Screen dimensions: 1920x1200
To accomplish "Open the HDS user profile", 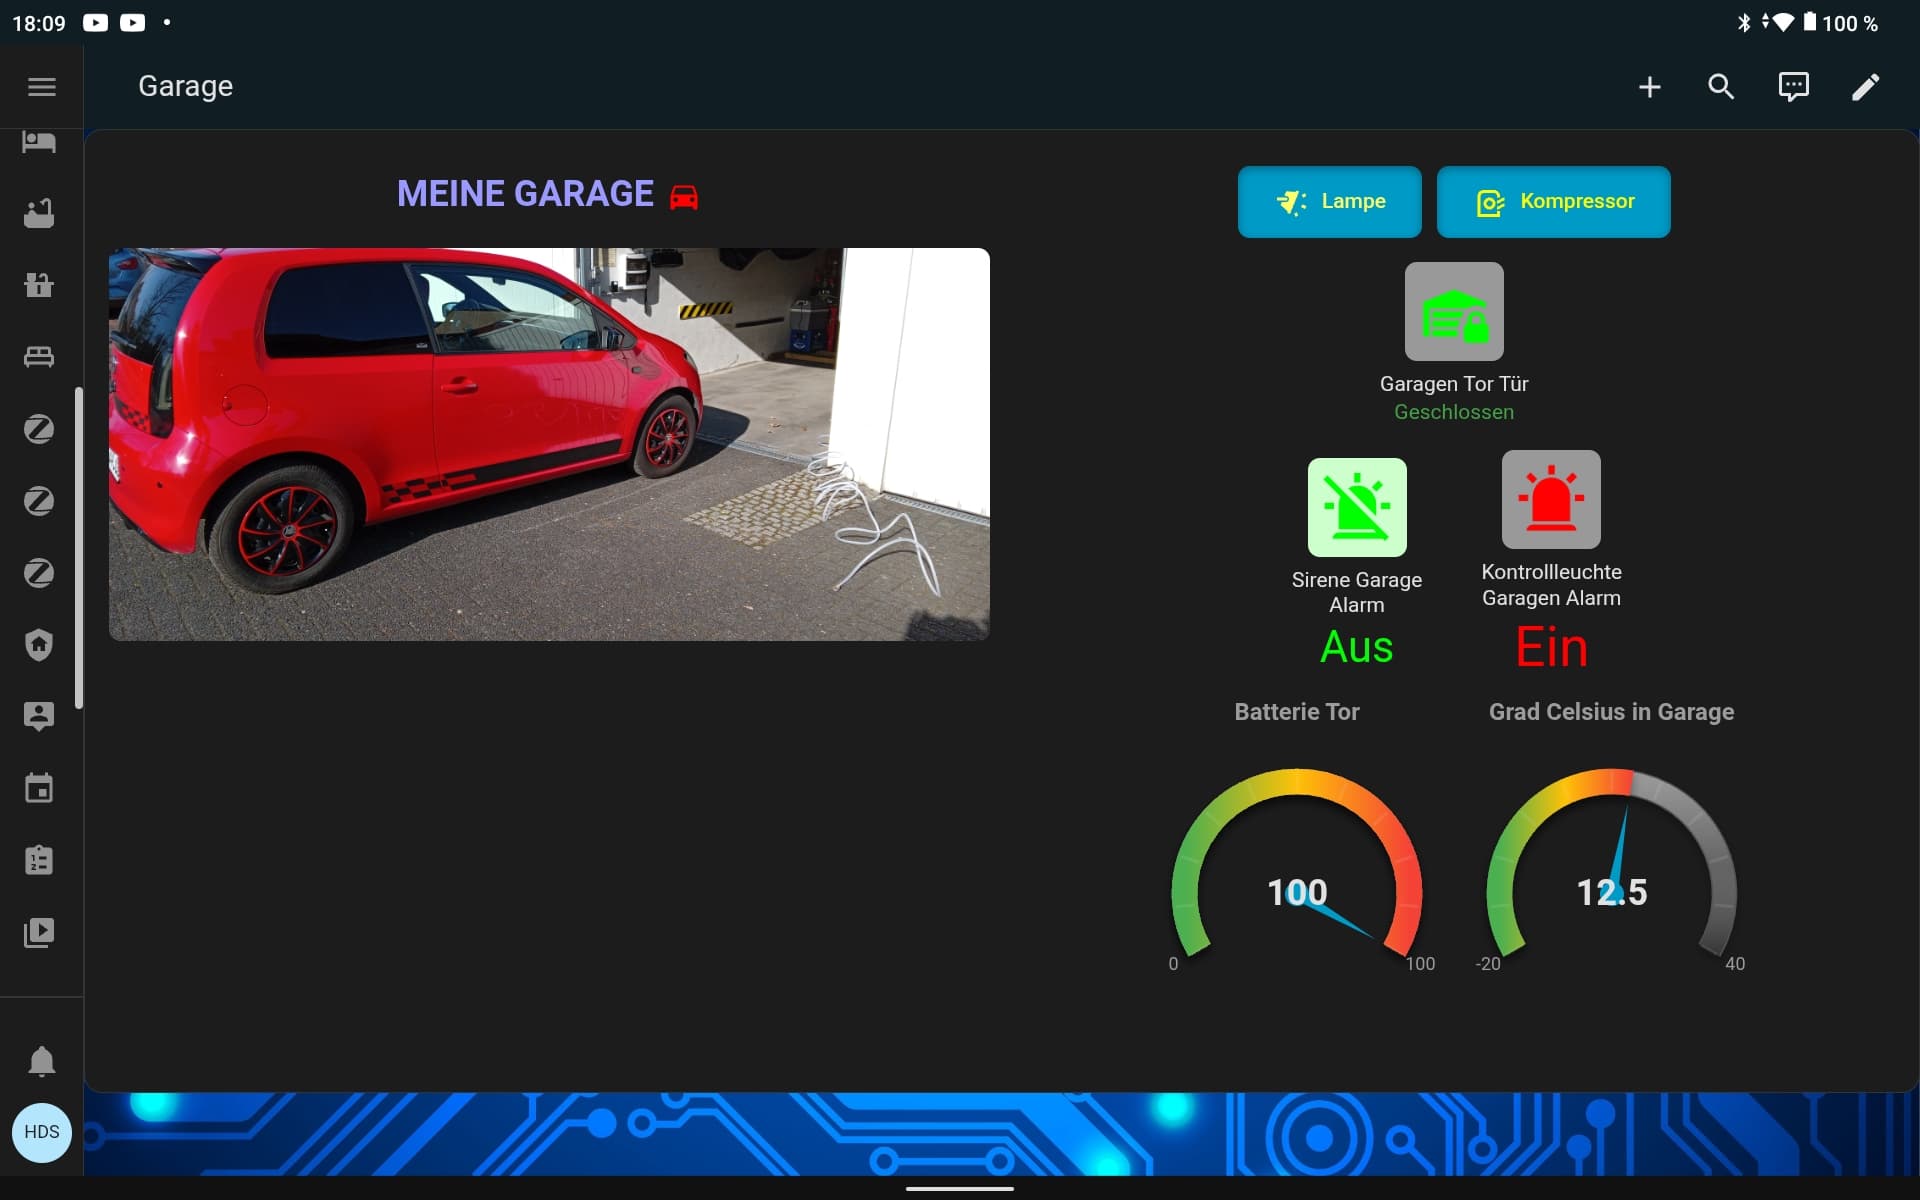I will pyautogui.click(x=41, y=1132).
